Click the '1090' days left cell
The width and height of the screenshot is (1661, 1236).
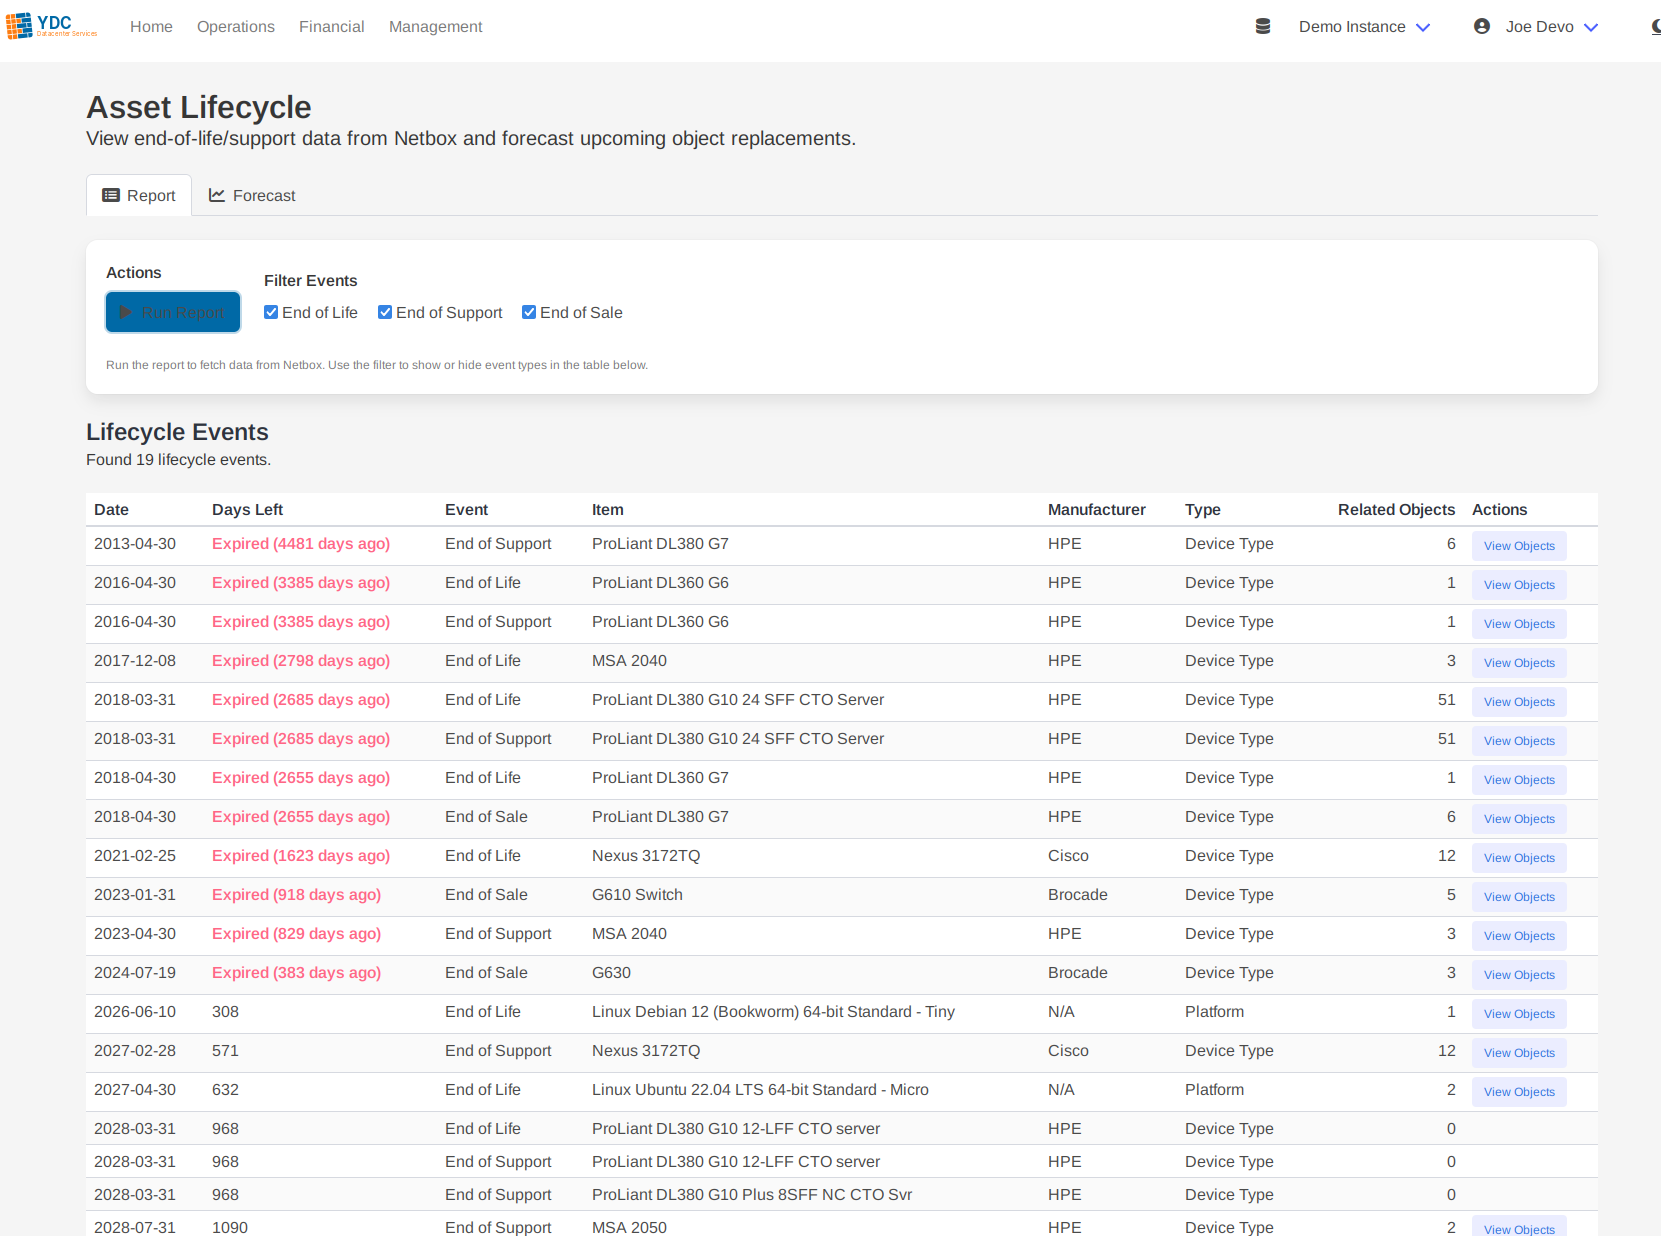click(230, 1227)
